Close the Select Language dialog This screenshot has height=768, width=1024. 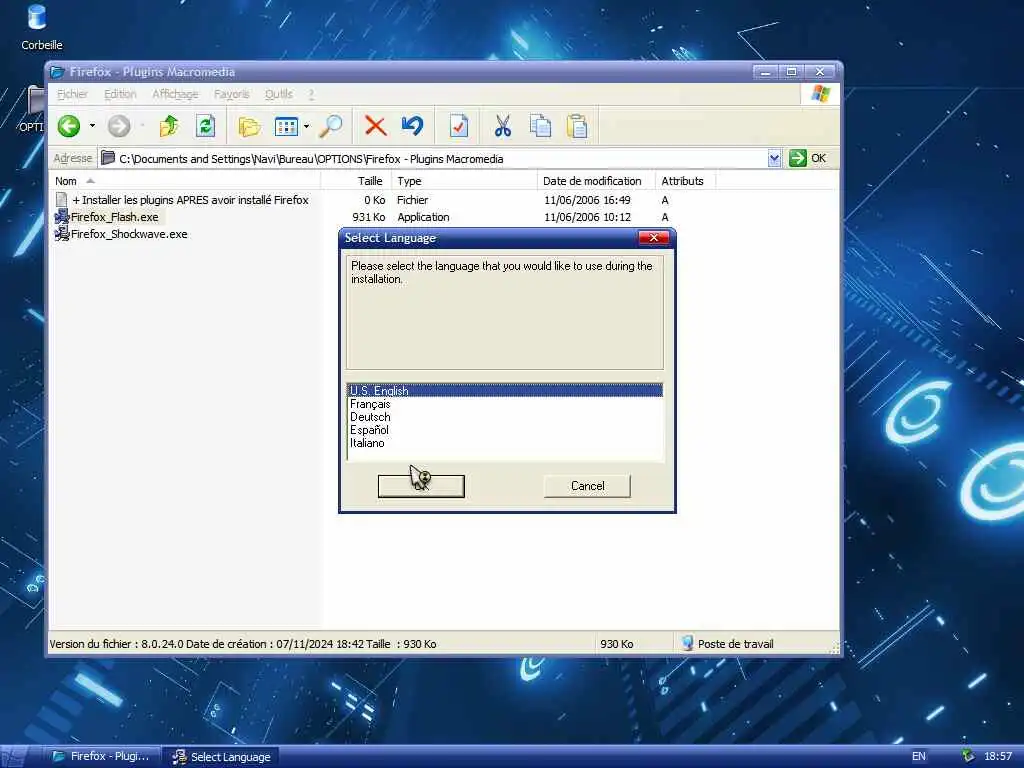[x=653, y=238]
